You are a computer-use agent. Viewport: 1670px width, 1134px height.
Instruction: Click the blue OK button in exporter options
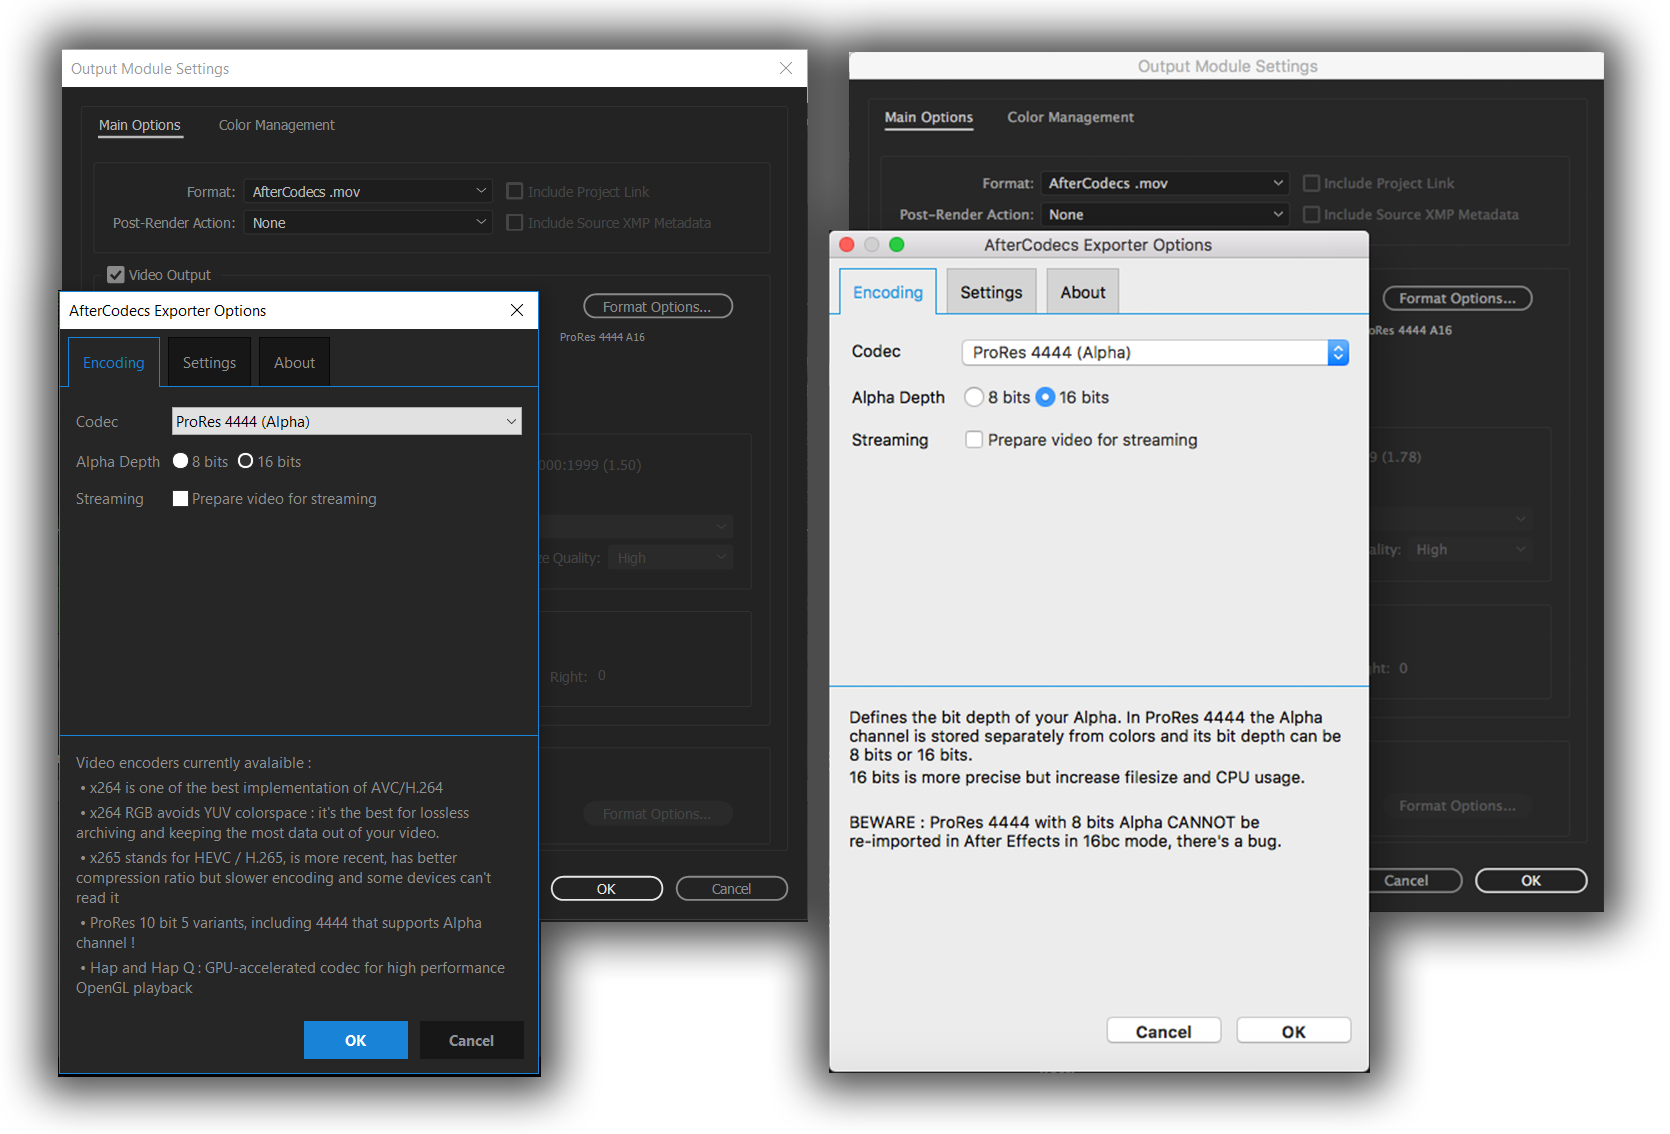[x=355, y=1040]
